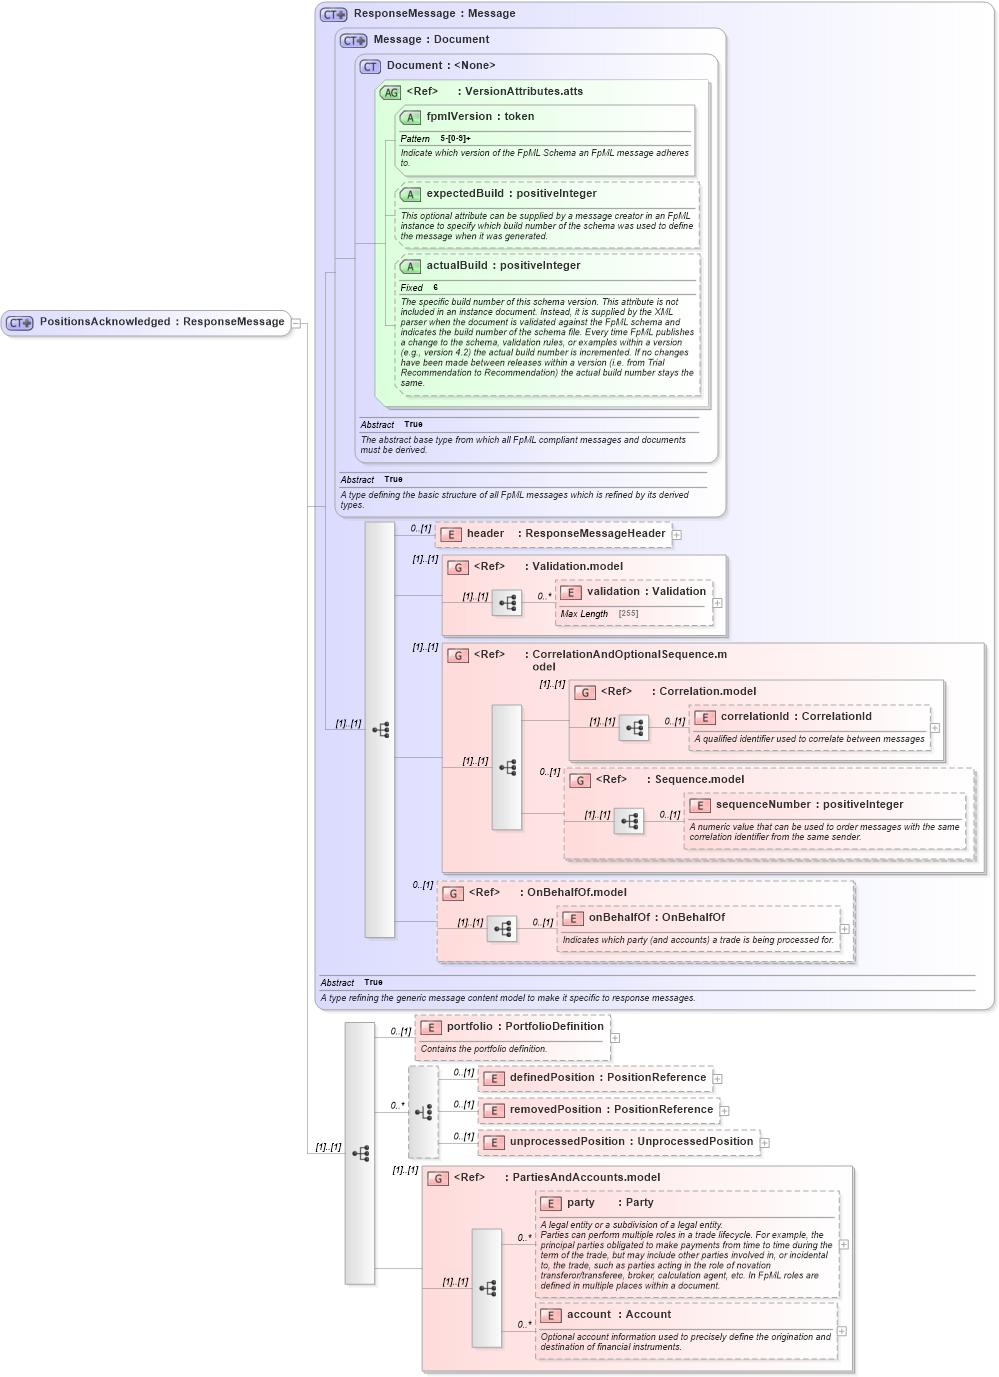Click the G icon of Sequence.model
Image resolution: width=999 pixels, height=1377 pixels.
tap(580, 780)
